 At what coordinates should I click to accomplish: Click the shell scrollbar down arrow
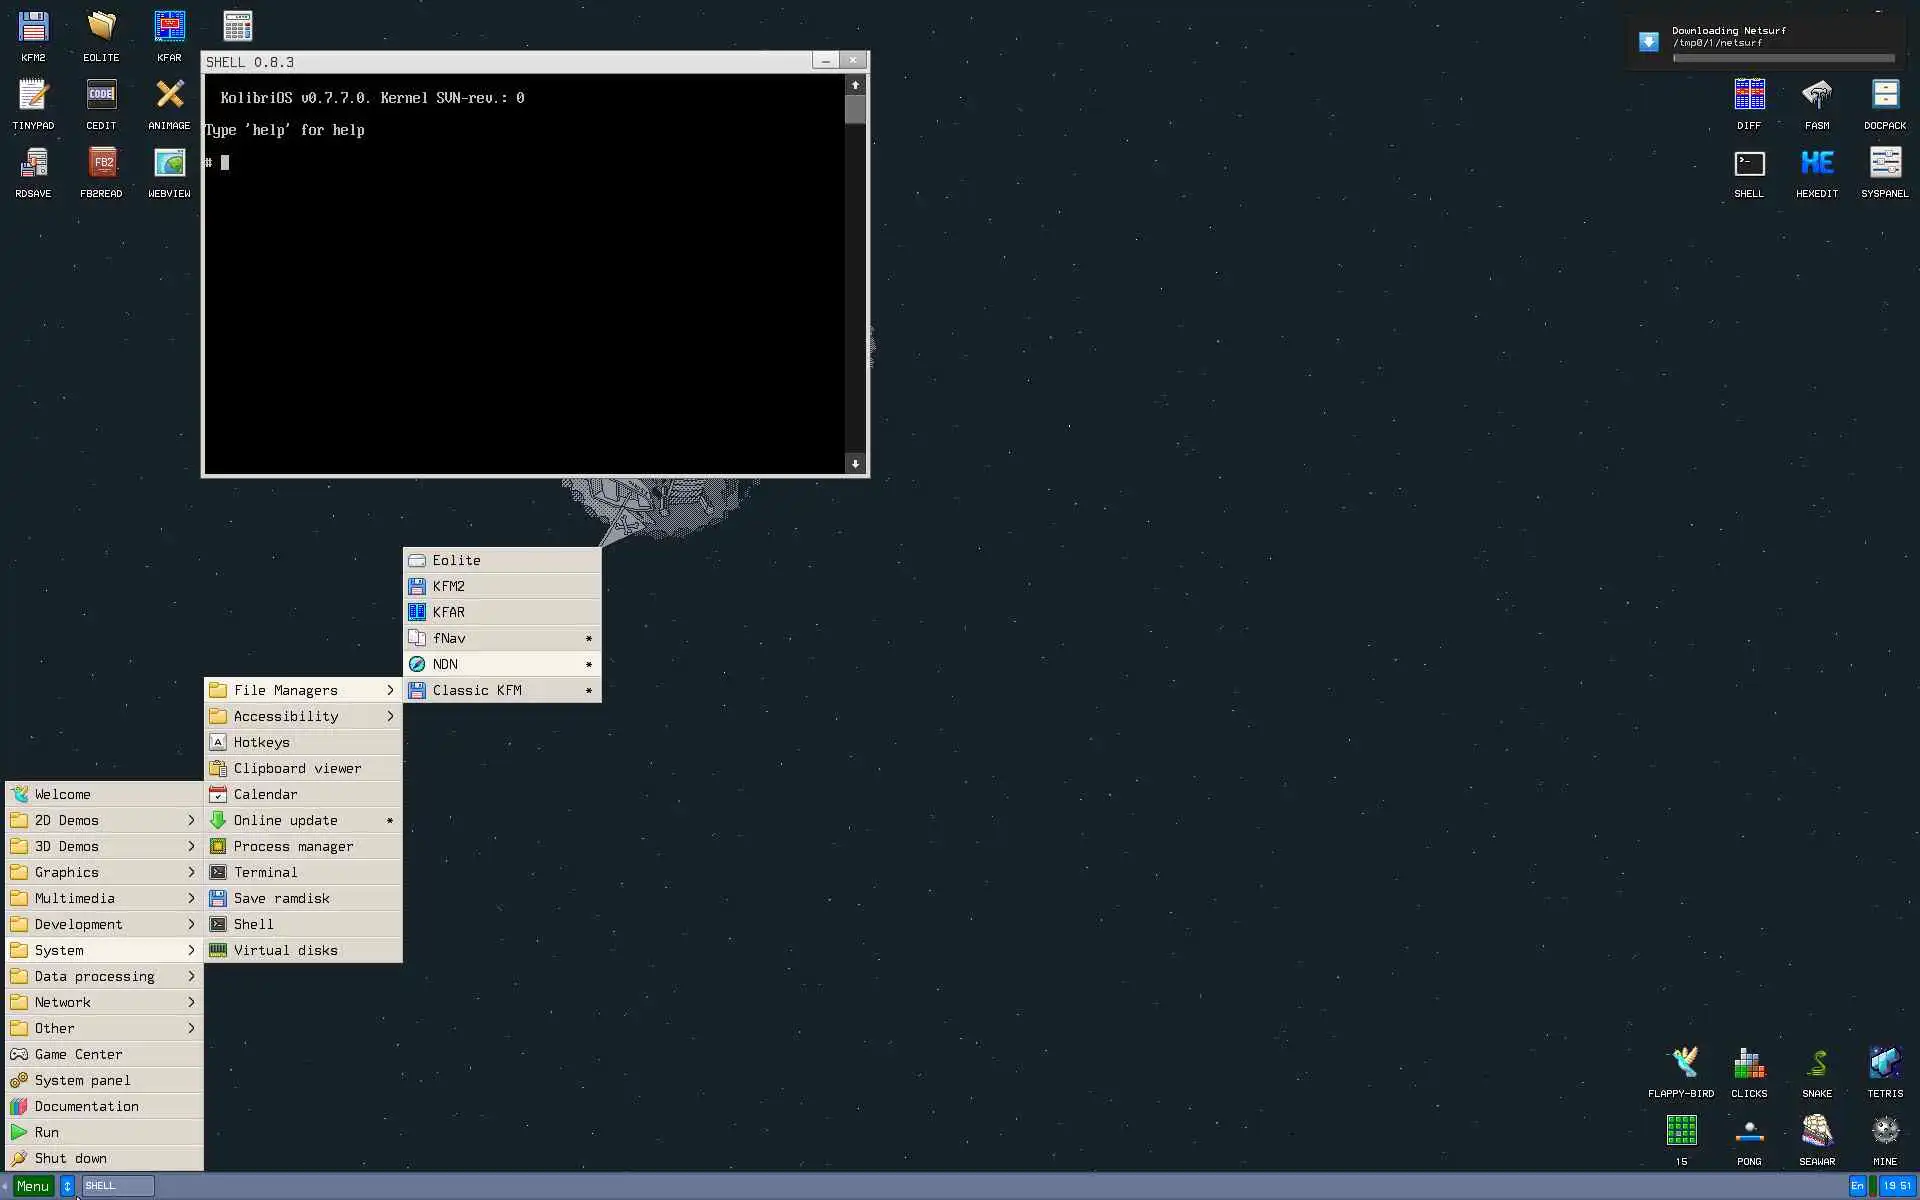click(x=855, y=463)
